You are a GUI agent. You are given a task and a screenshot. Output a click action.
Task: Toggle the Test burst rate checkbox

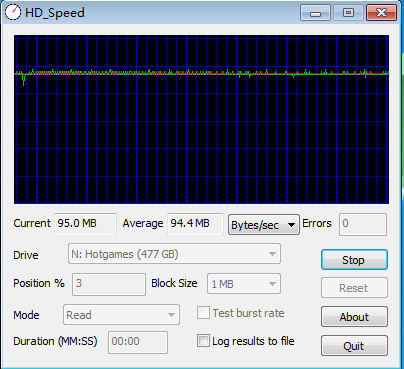pos(203,313)
